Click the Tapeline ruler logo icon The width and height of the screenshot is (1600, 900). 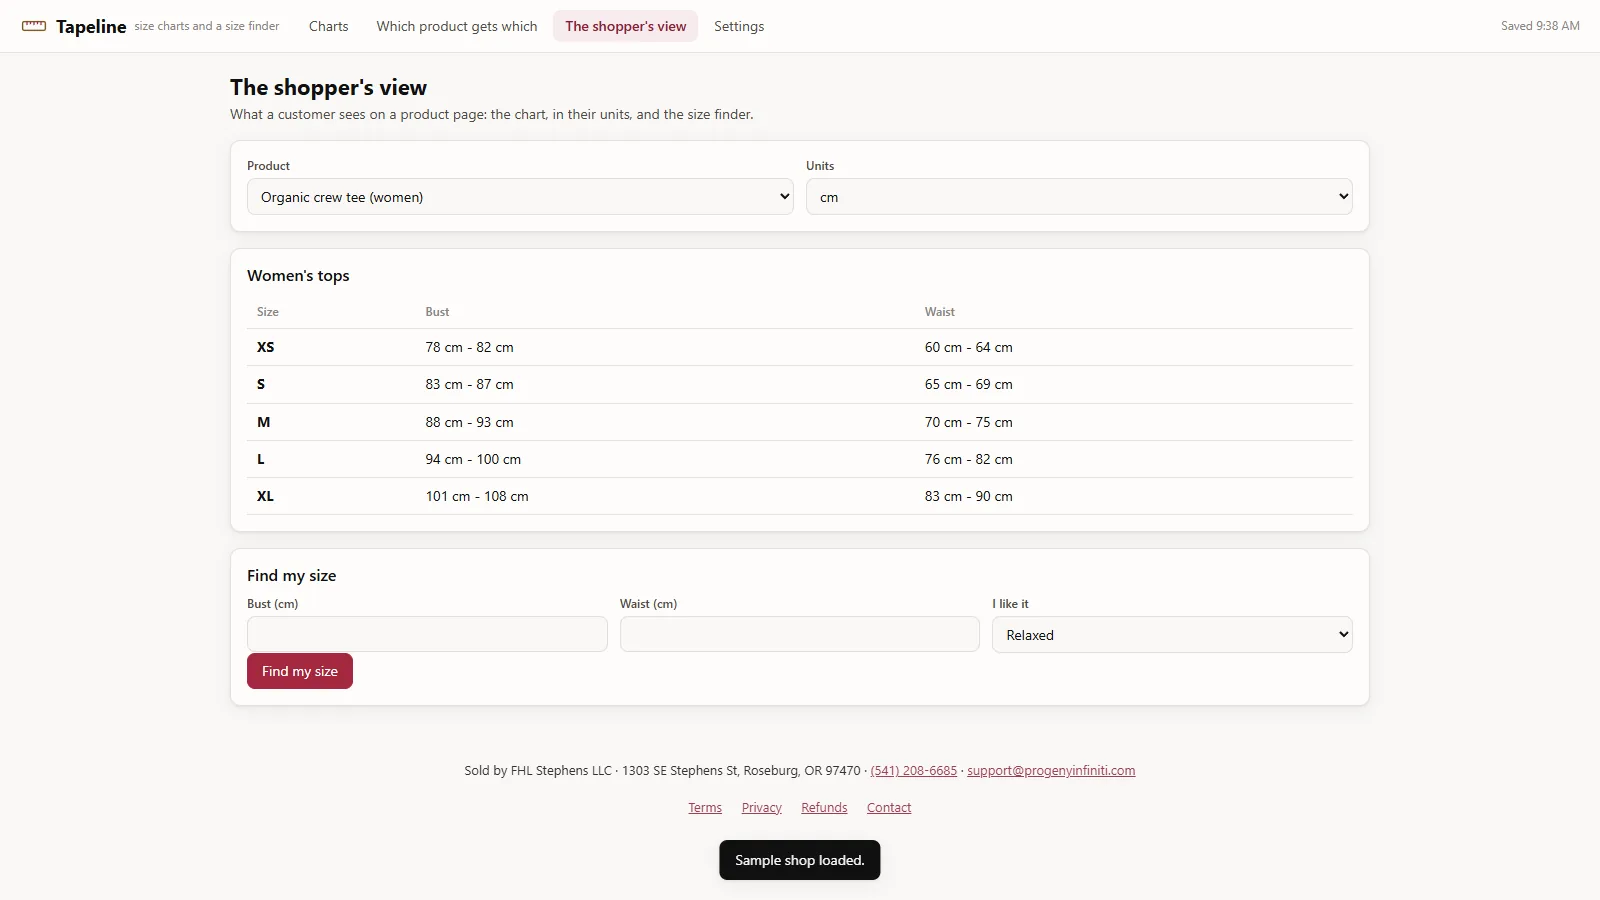(x=34, y=26)
